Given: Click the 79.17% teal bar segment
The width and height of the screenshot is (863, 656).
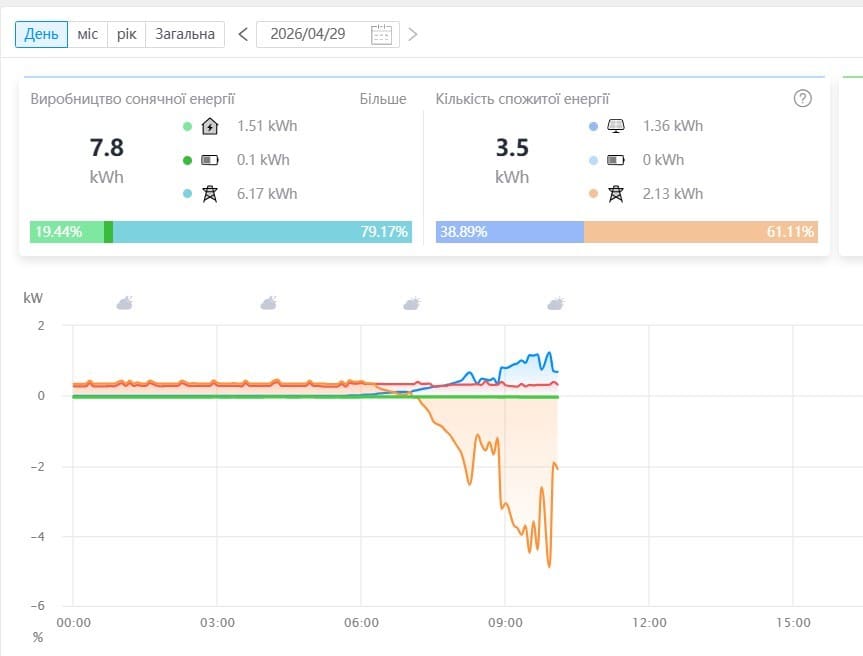Looking at the screenshot, I should coord(263,232).
